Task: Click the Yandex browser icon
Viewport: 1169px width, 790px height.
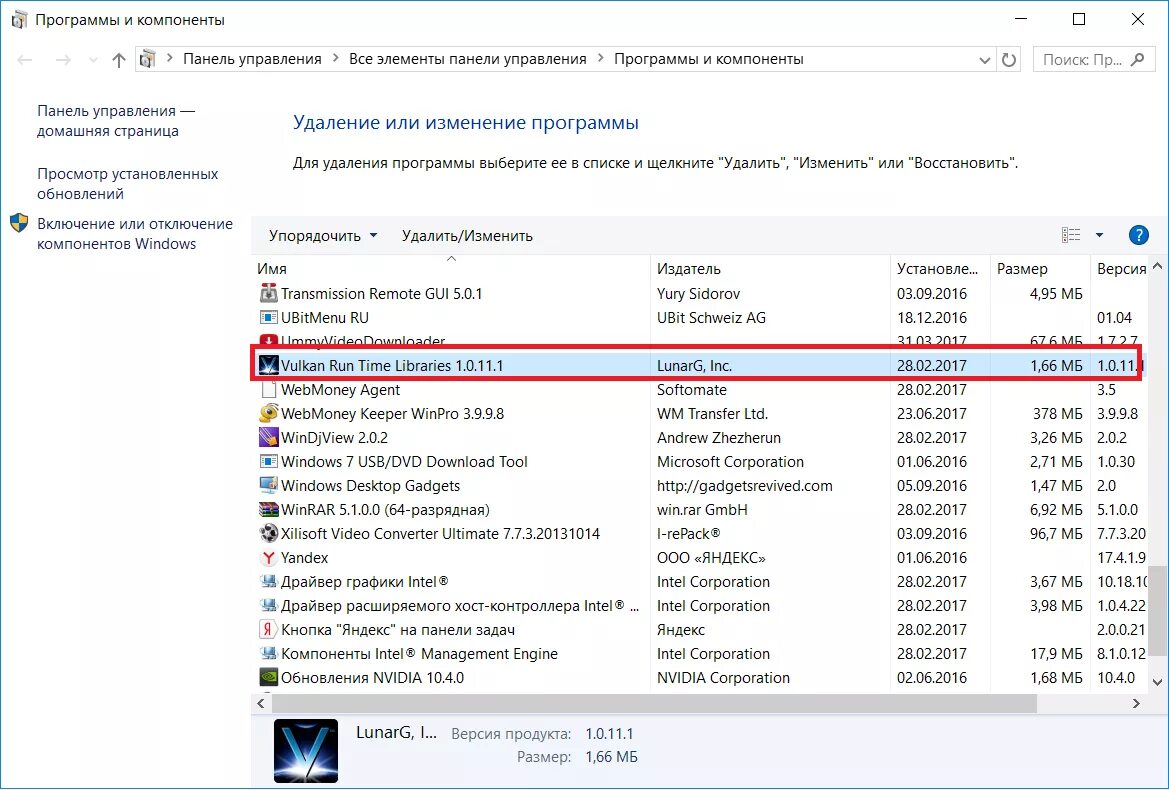Action: [268, 557]
